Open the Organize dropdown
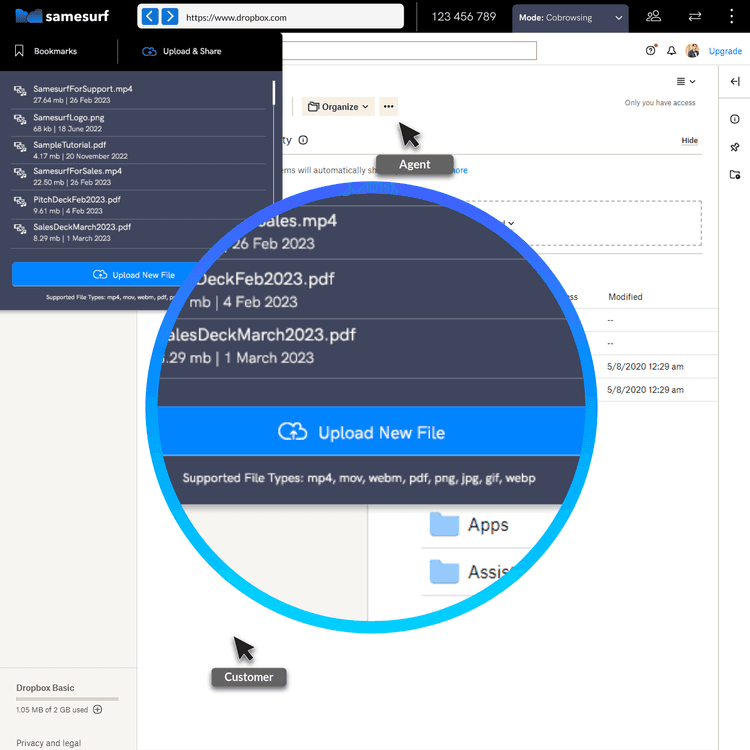The image size is (750, 750). [338, 107]
